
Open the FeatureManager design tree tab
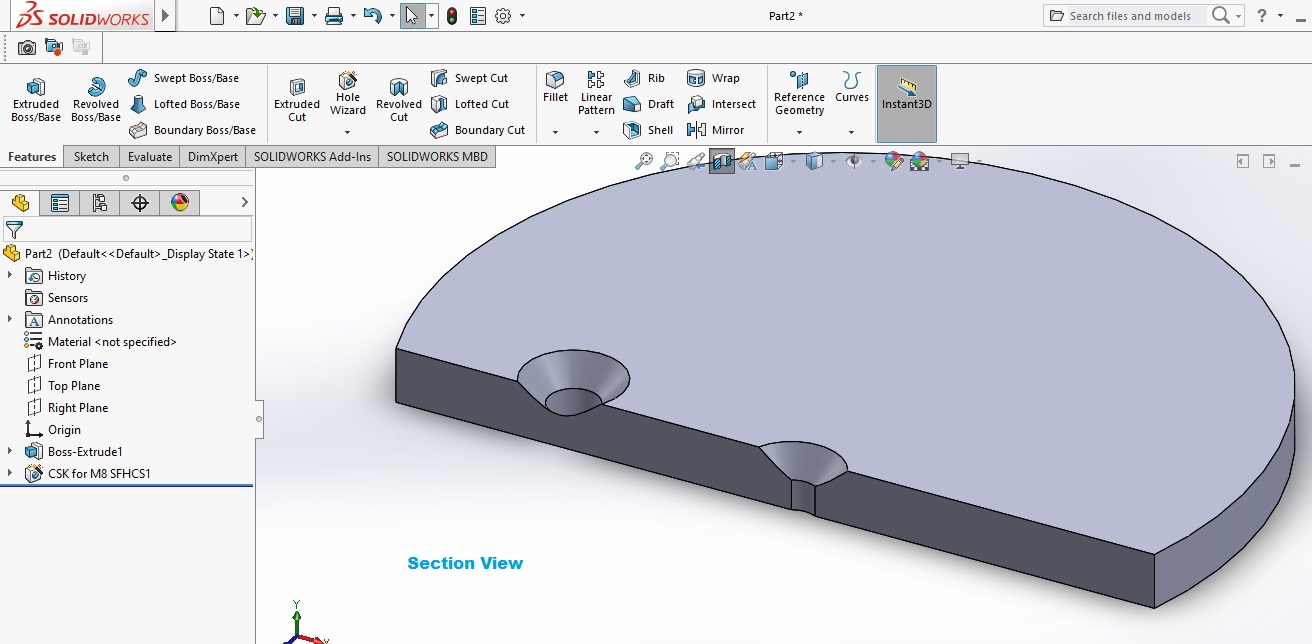click(x=20, y=203)
